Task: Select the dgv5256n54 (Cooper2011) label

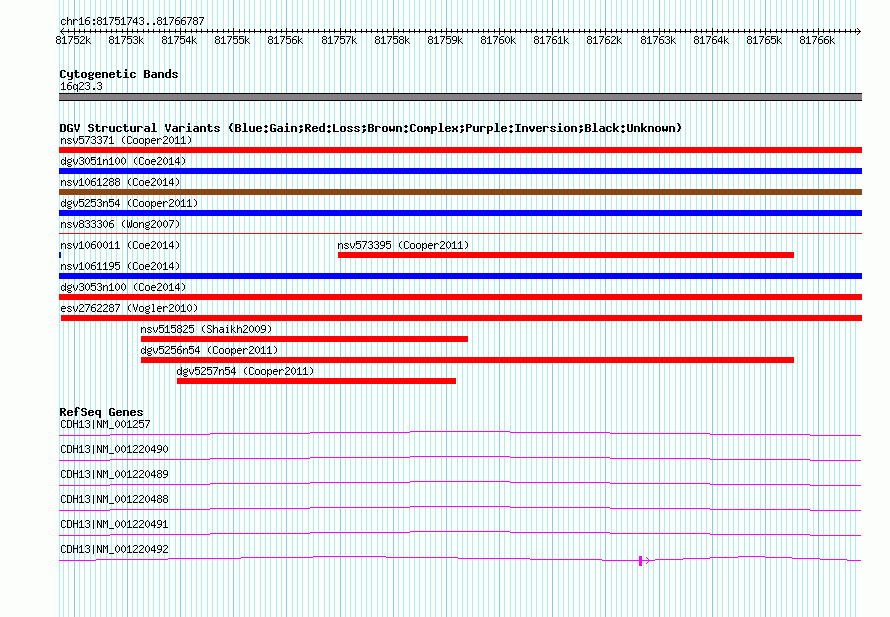Action: (x=209, y=350)
